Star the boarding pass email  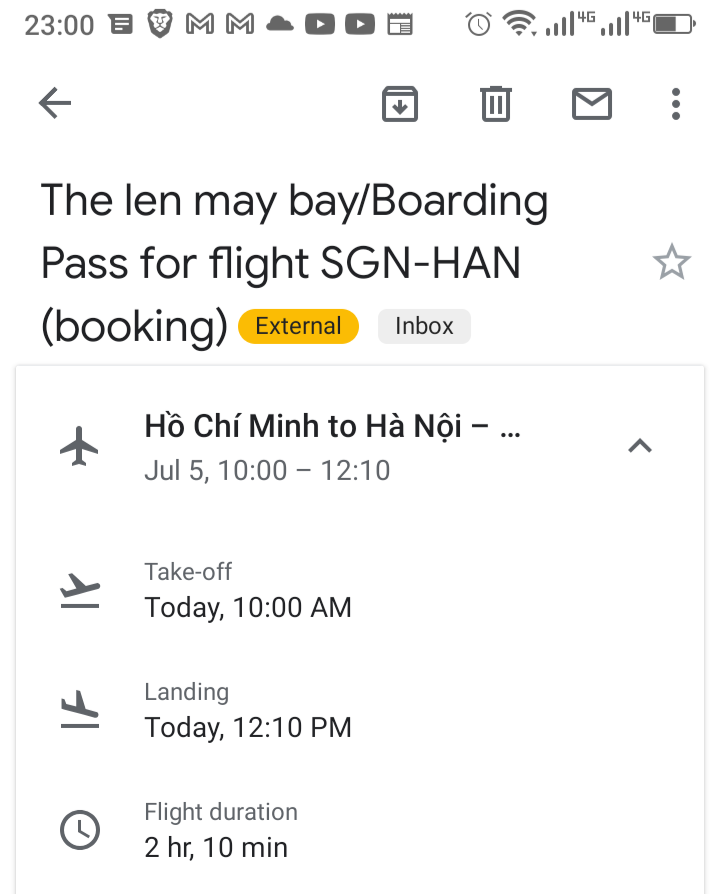pyautogui.click(x=671, y=264)
